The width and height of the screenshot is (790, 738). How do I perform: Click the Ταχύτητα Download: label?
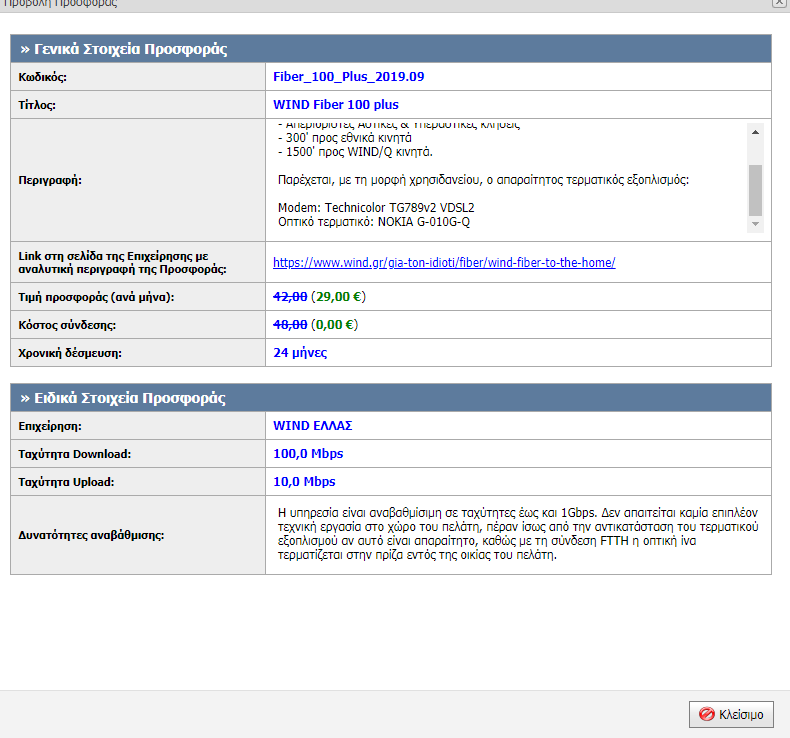(x=75, y=454)
